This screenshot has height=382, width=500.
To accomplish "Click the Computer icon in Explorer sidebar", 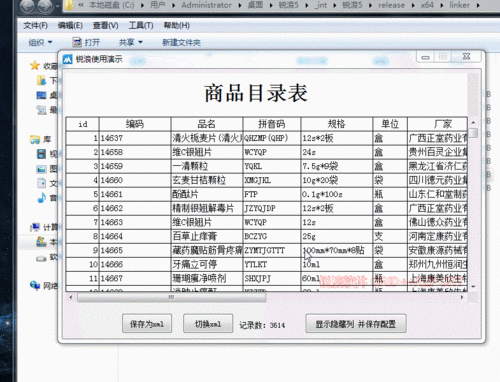I will (35, 227).
